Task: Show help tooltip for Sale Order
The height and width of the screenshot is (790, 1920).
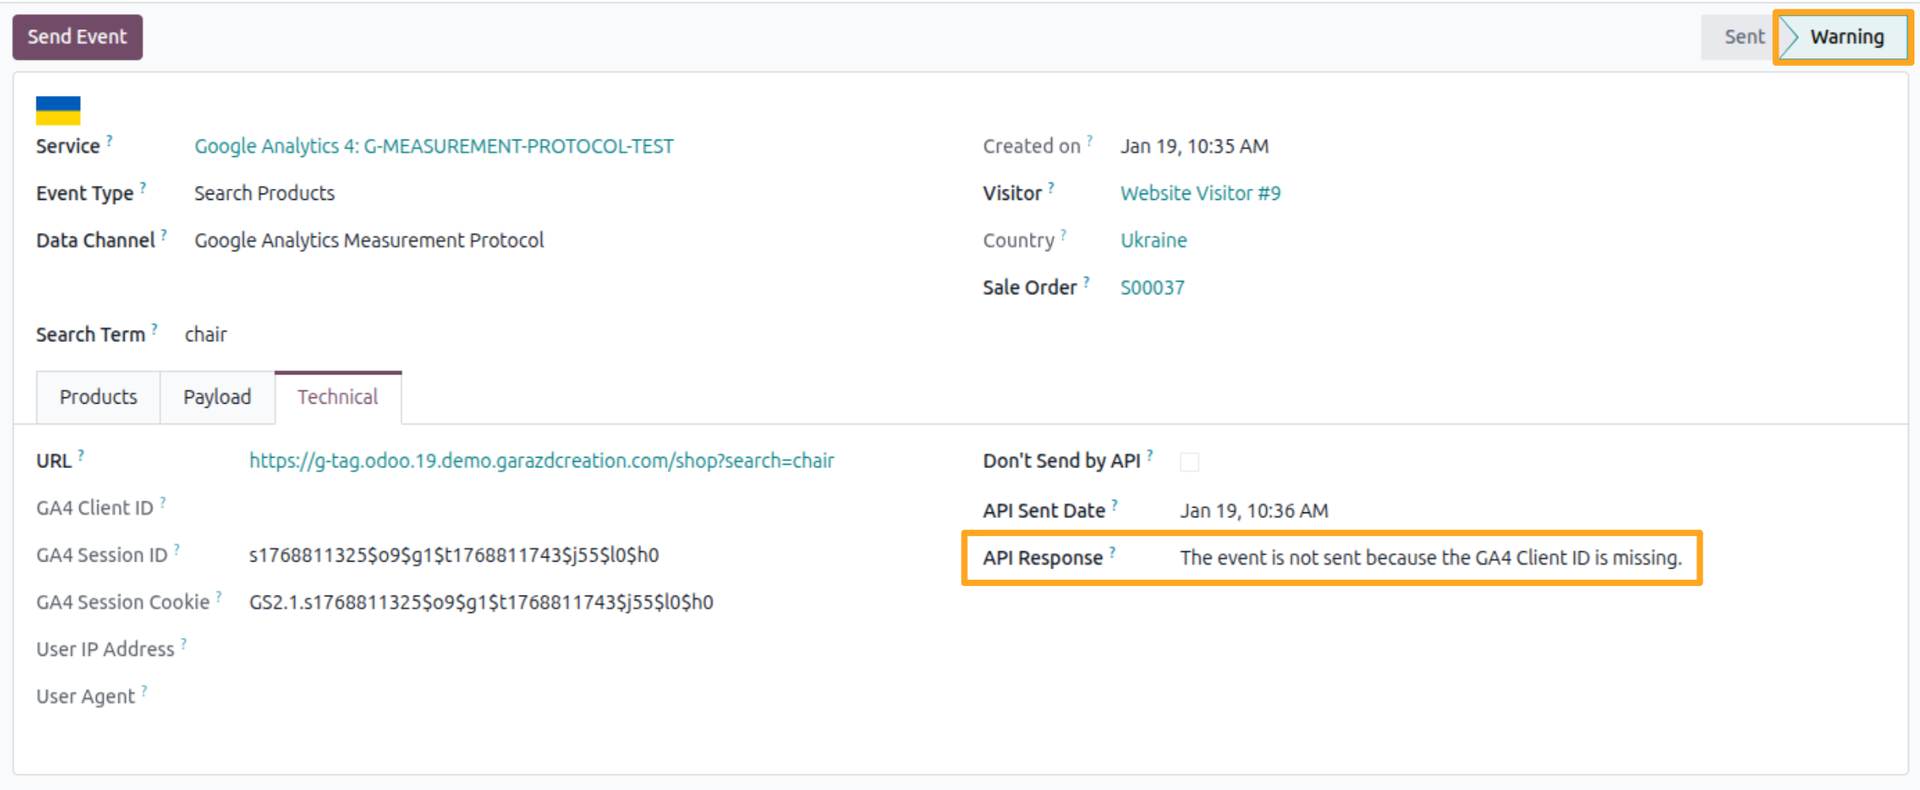Action: tap(1086, 282)
